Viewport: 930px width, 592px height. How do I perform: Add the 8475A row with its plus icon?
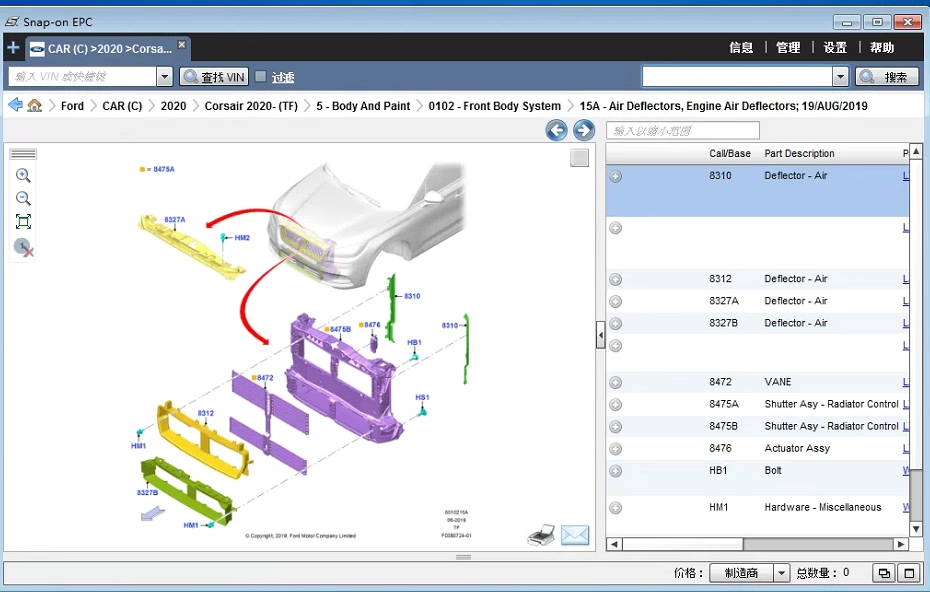click(616, 405)
